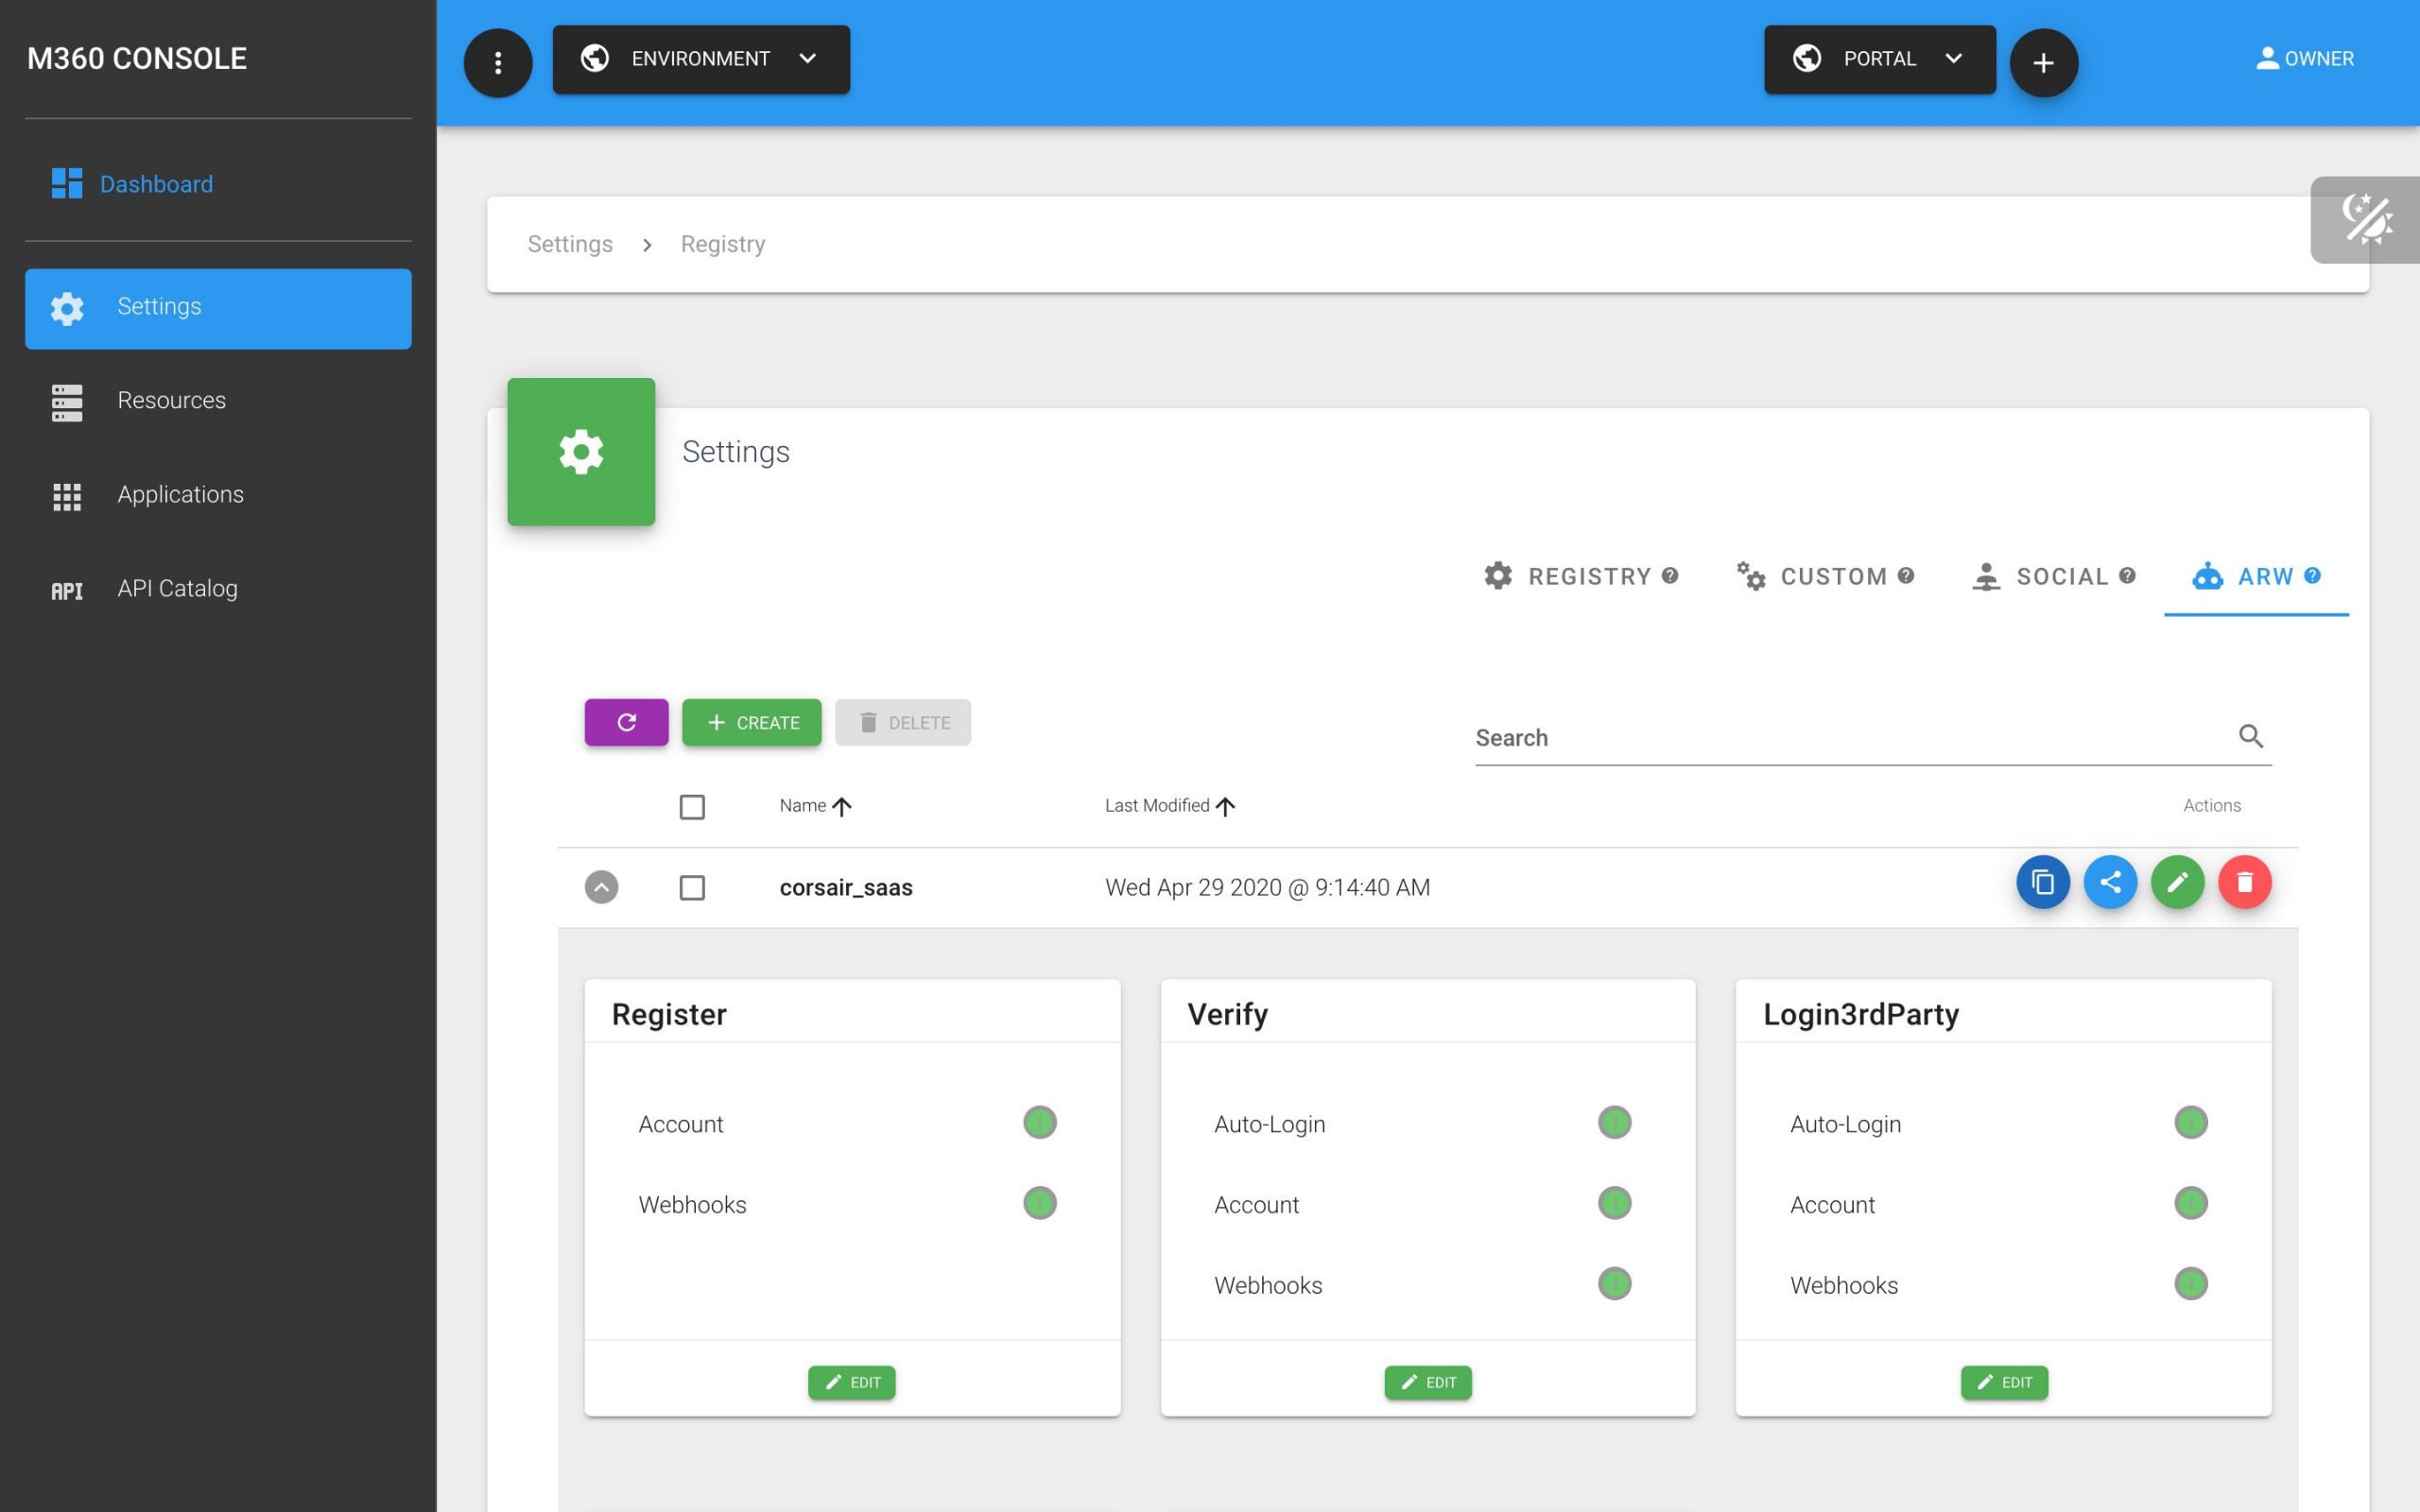This screenshot has width=2420, height=1512.
Task: Click the blue share icon for corsair_saas
Action: [2110, 883]
